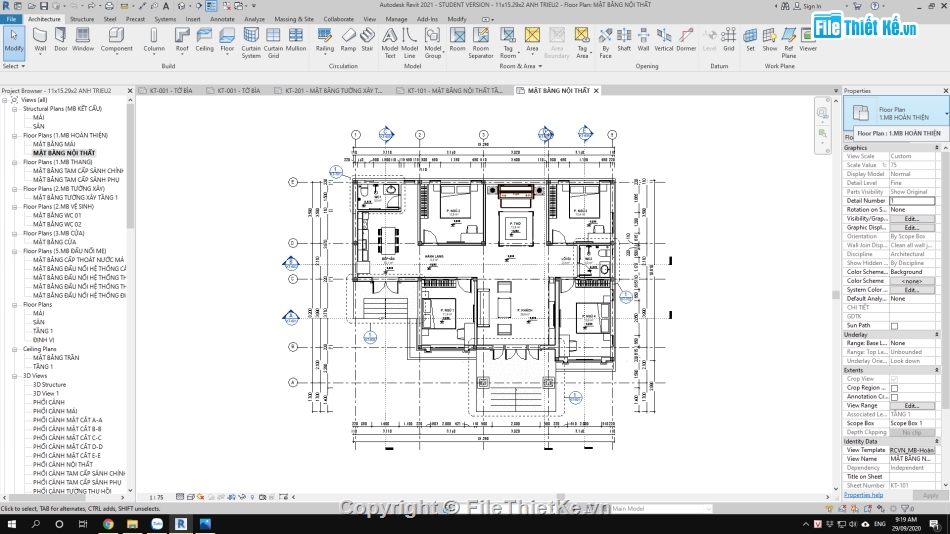The height and width of the screenshot is (534, 950).
Task: Select the Door tool
Action: 61,40
